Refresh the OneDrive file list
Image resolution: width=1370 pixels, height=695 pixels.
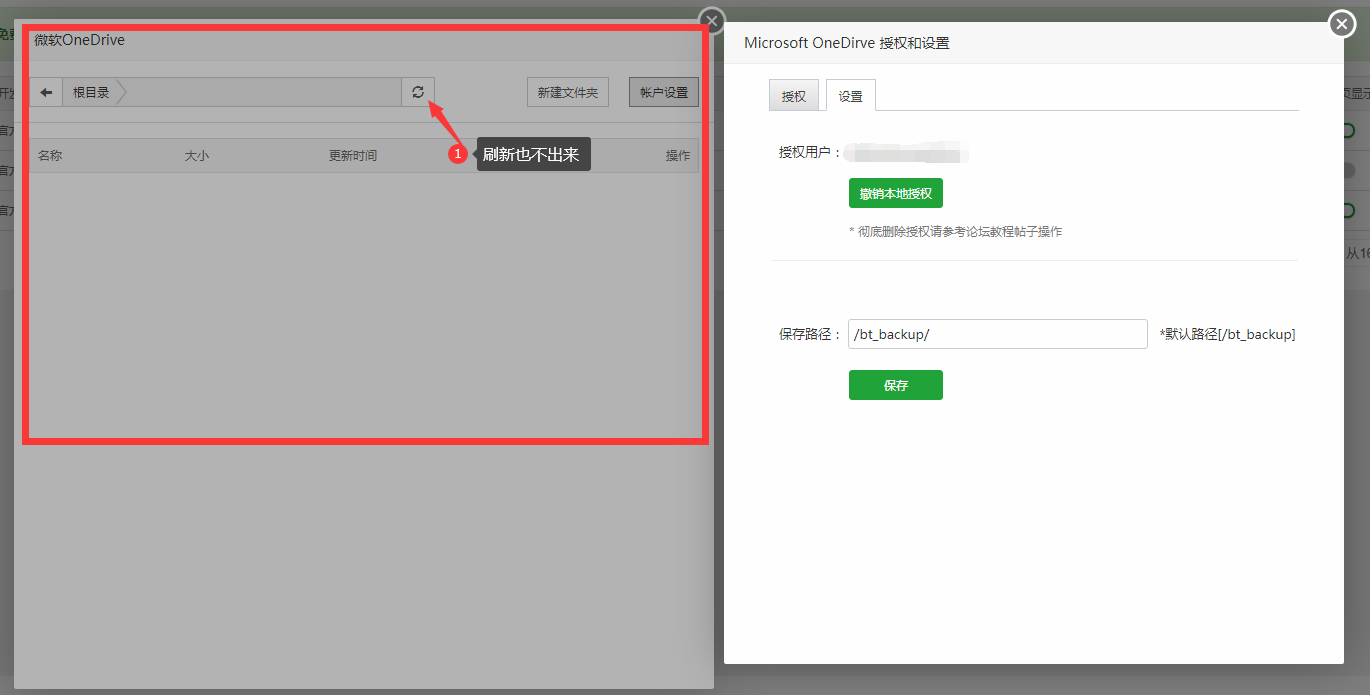(418, 92)
